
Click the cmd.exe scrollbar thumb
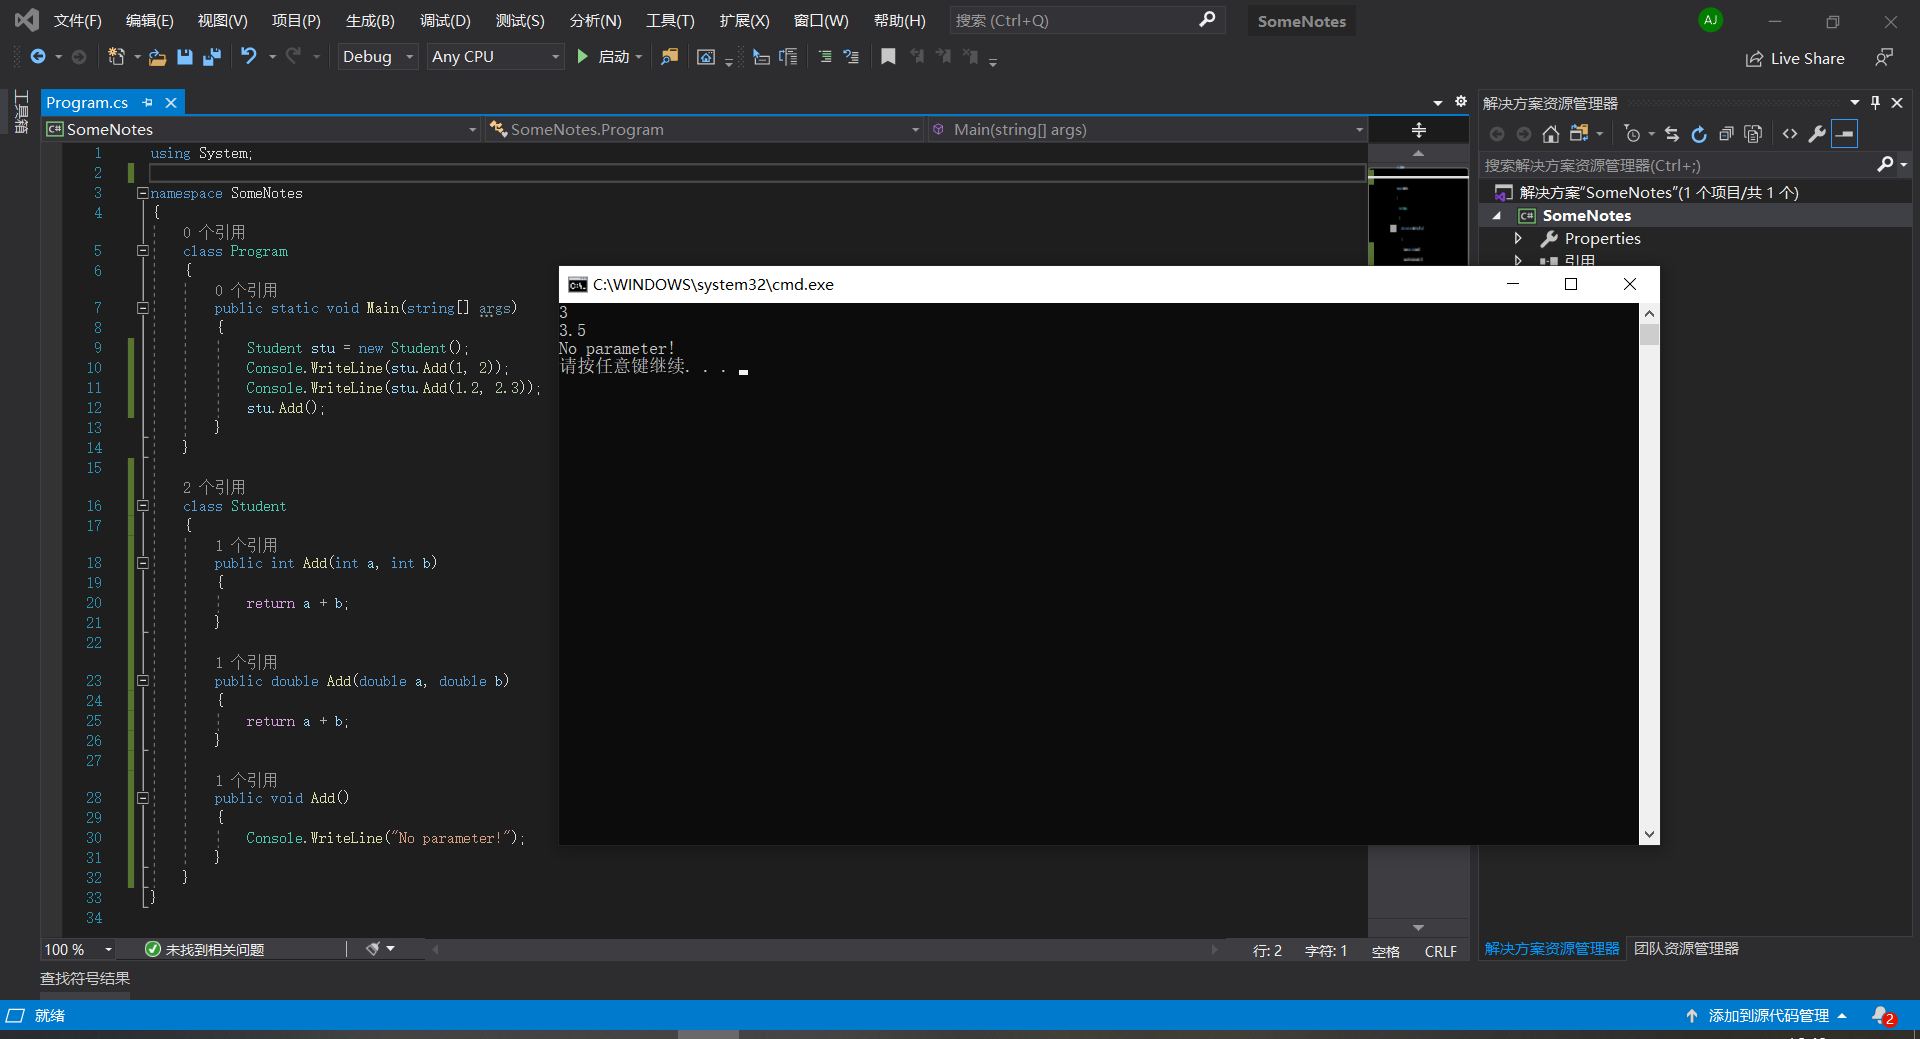click(x=1649, y=334)
